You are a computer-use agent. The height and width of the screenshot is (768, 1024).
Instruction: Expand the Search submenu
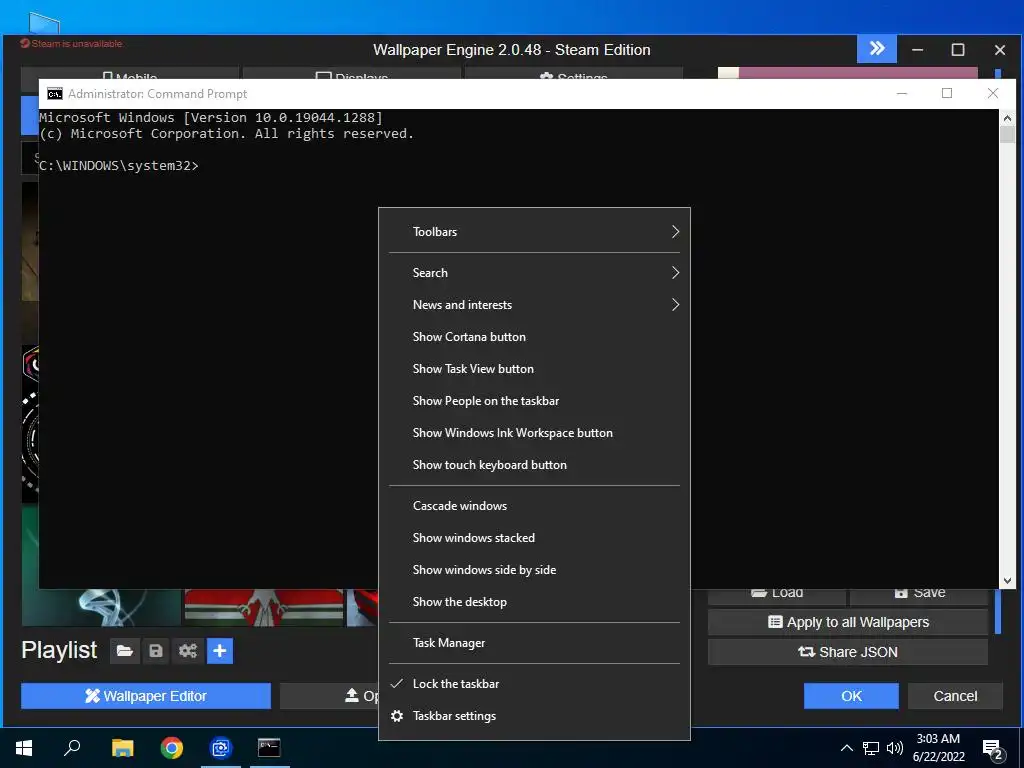[534, 273]
